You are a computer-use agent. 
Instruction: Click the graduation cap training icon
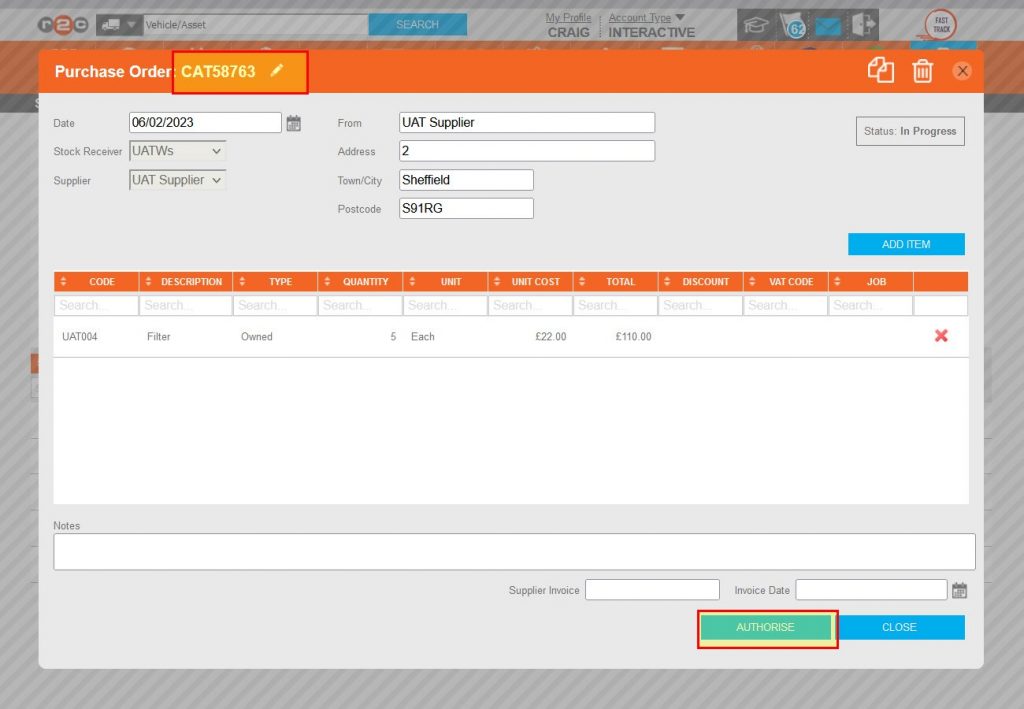click(x=757, y=24)
